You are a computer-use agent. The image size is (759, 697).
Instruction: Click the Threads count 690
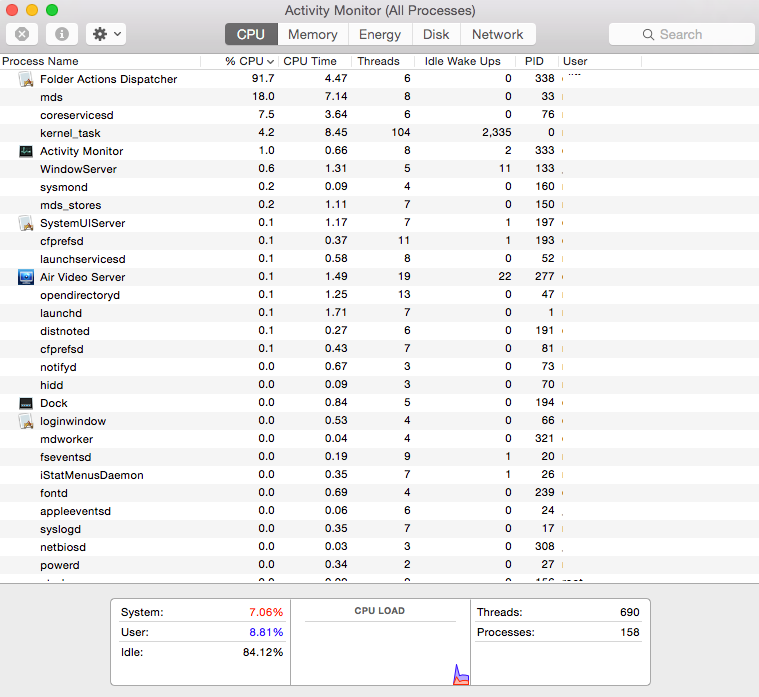coord(630,612)
